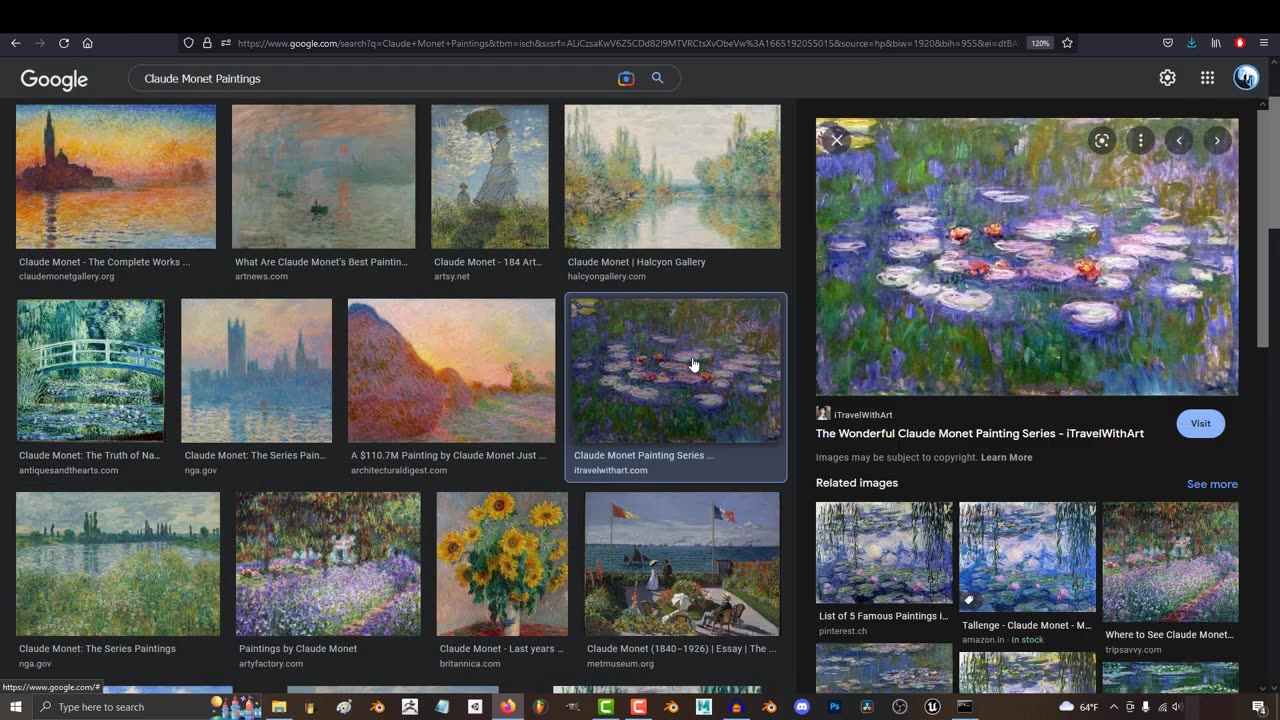The width and height of the screenshot is (1280, 720).
Task: Open the Windows notification center icon
Action: (1258, 707)
